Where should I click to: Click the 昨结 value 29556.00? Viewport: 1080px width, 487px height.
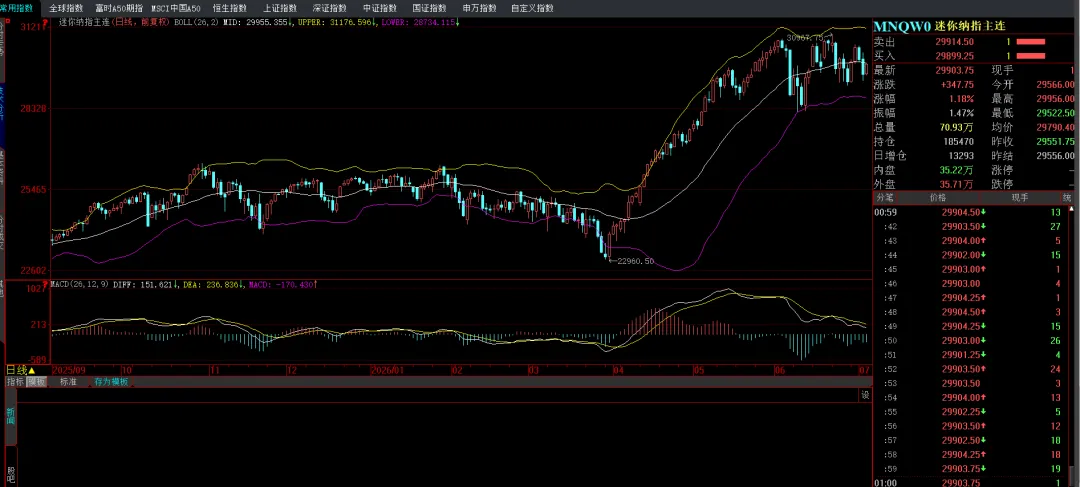pyautogui.click(x=1055, y=156)
